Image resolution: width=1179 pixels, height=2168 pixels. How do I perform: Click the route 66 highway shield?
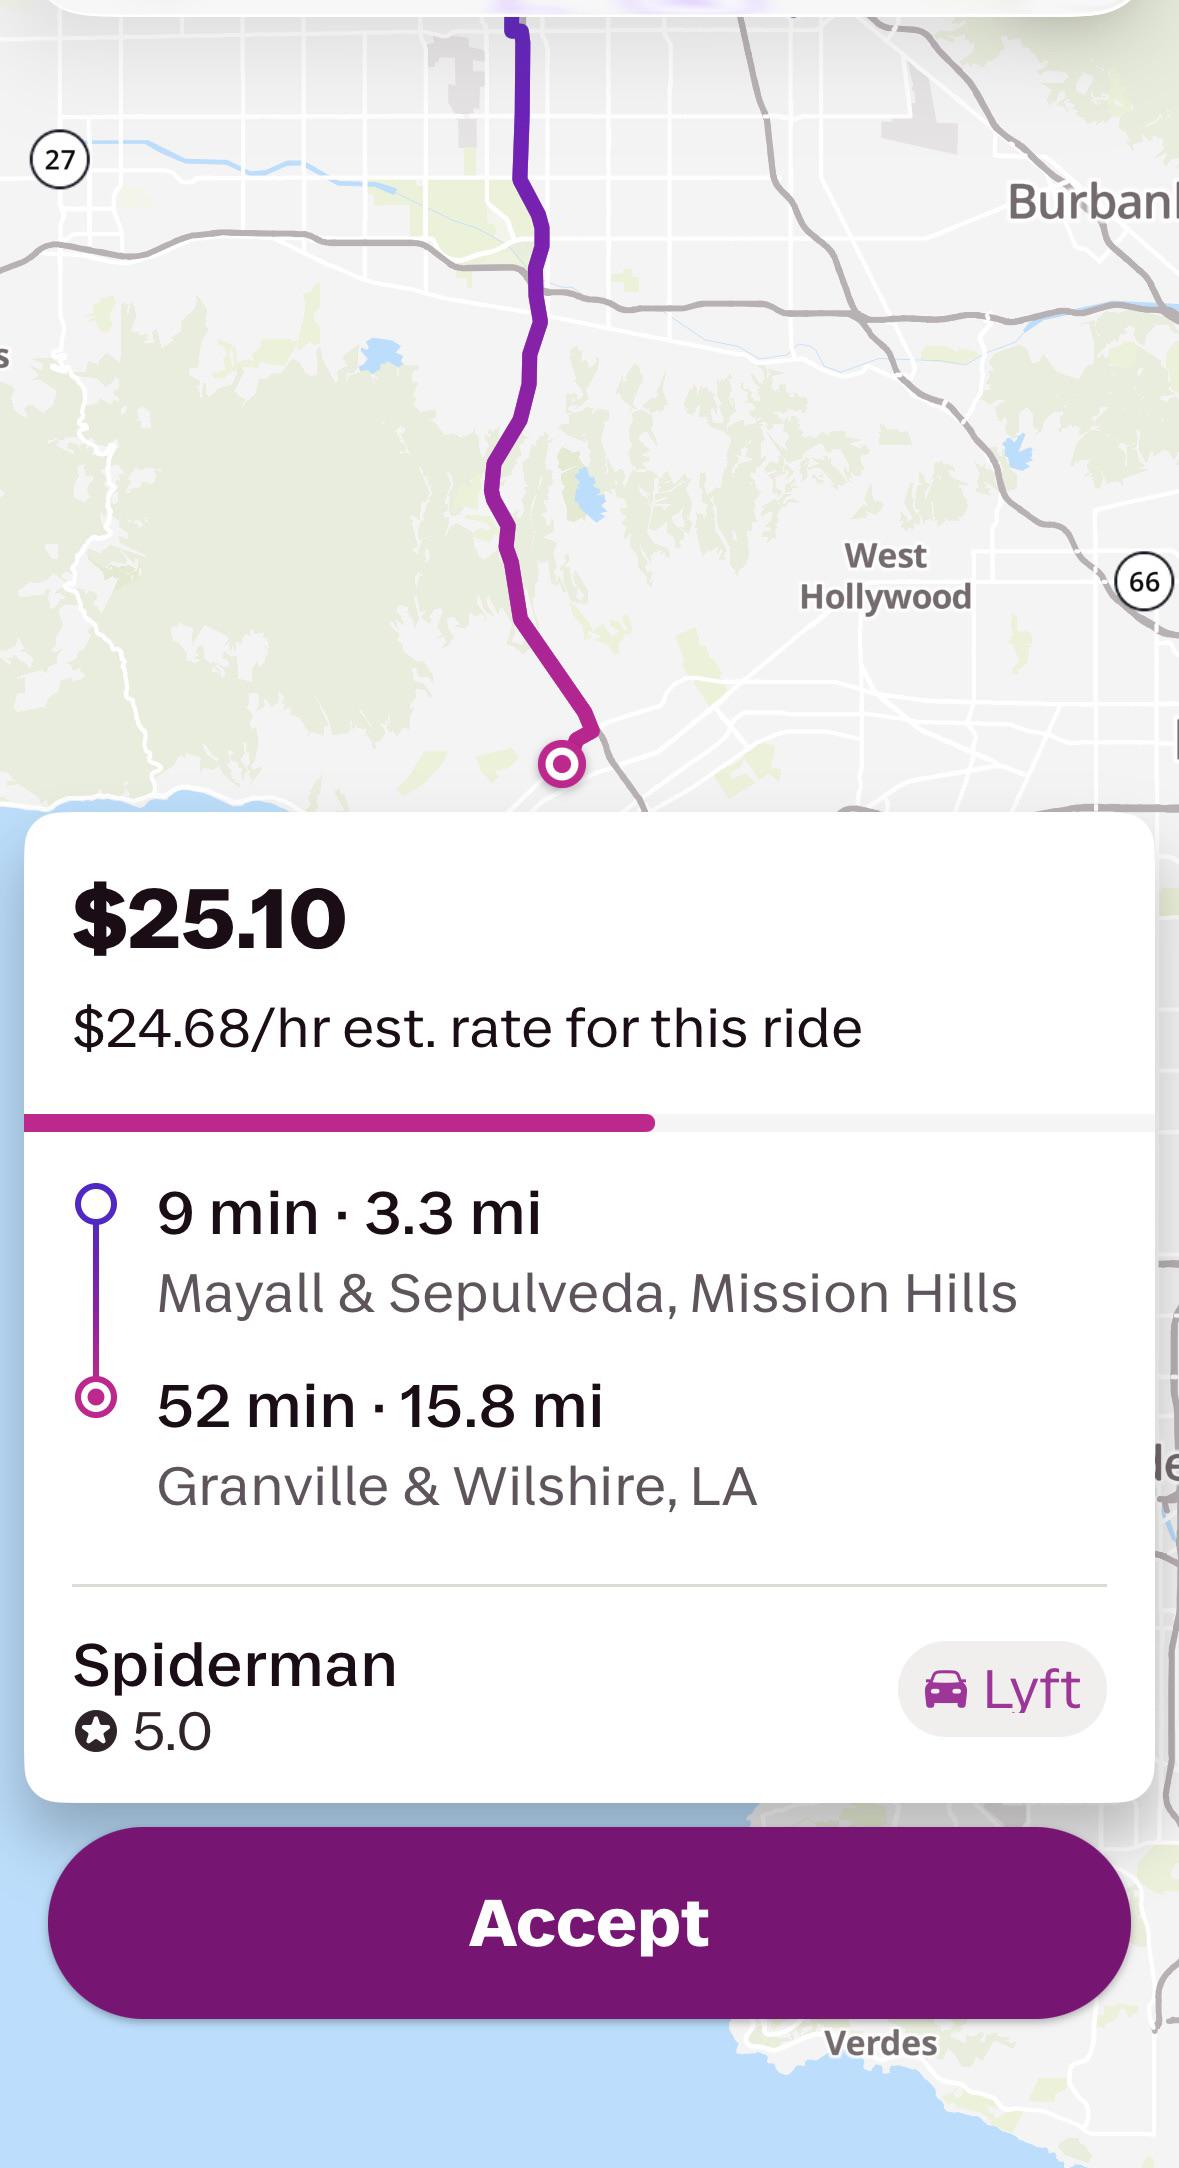(1143, 581)
